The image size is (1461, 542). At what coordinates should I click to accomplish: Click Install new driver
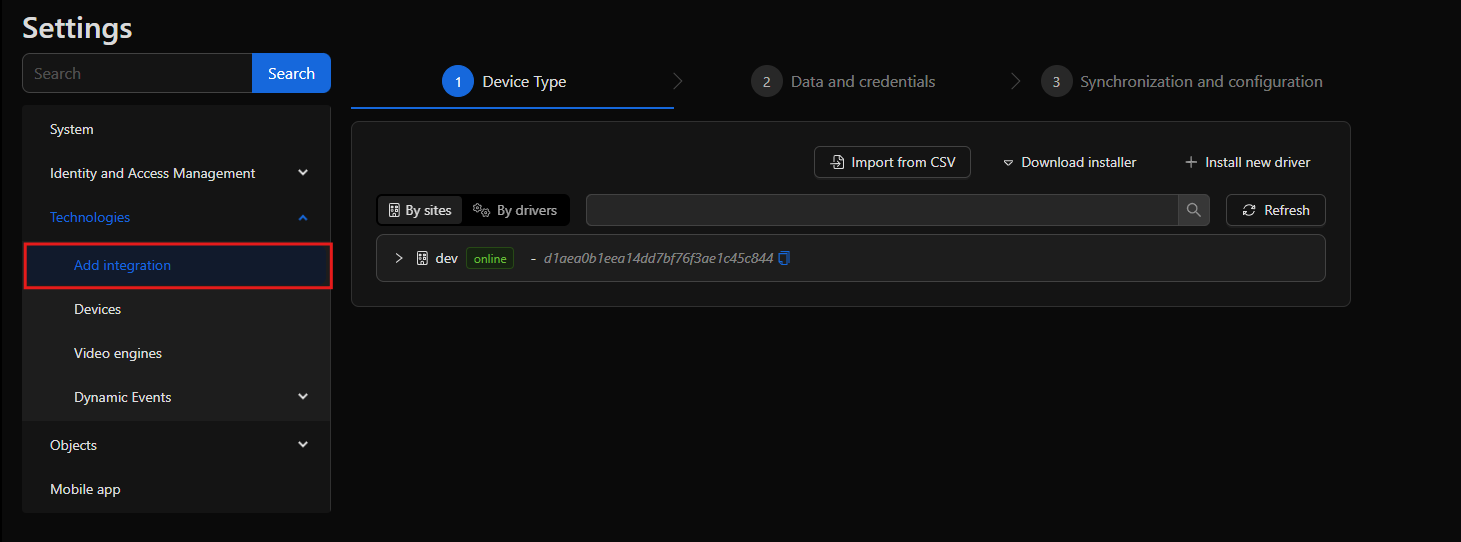(1247, 162)
